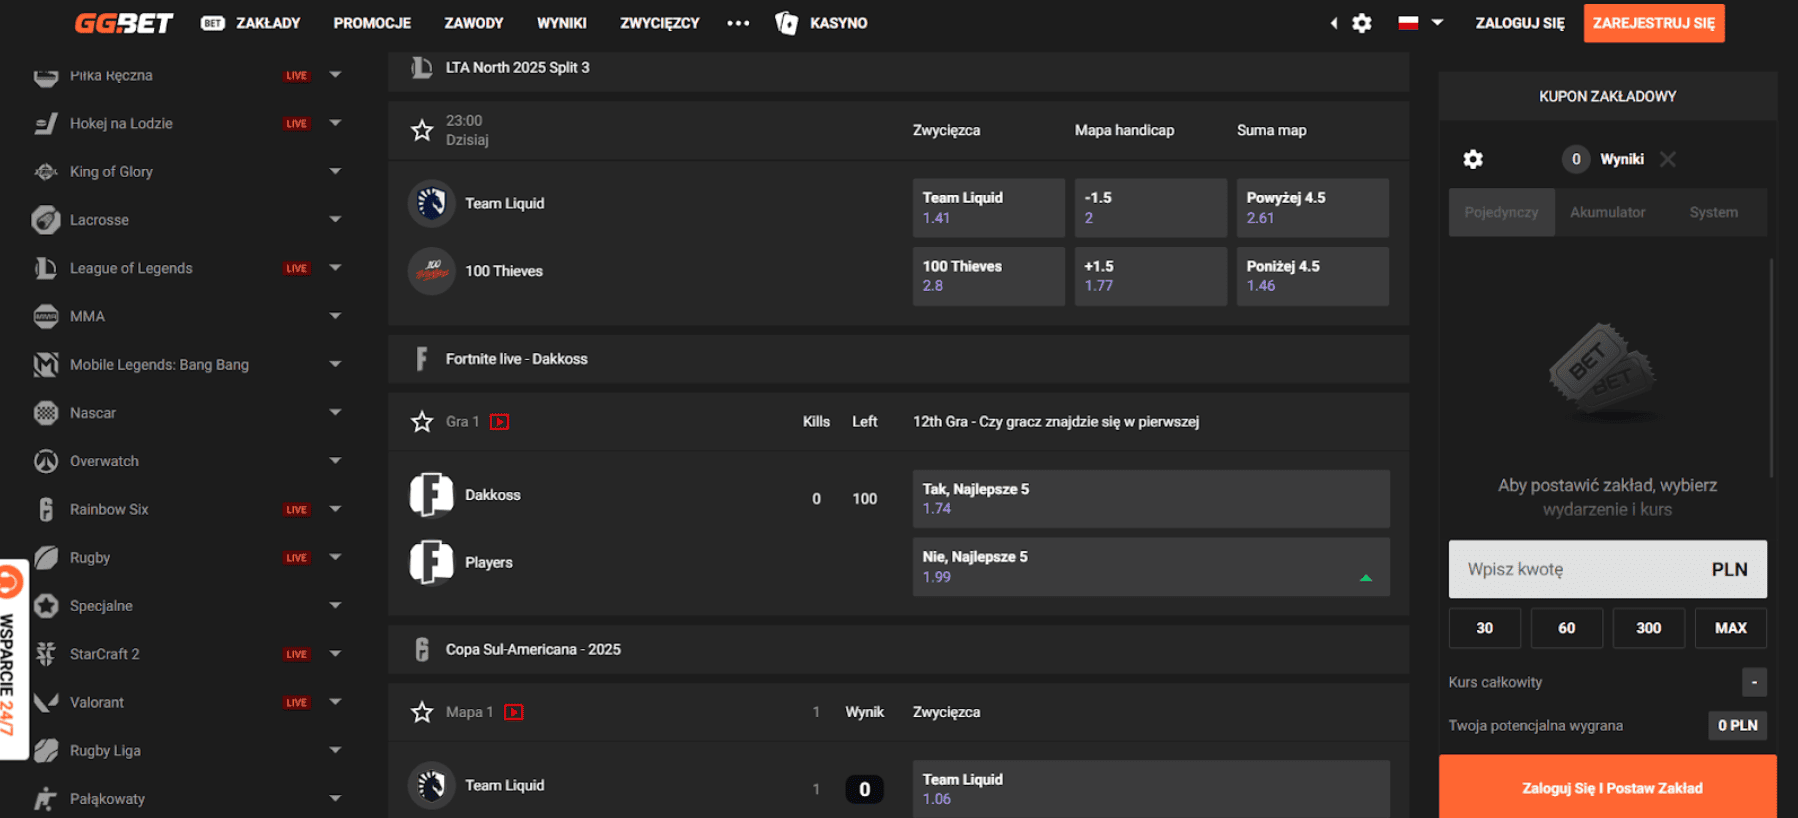This screenshot has height=818, width=1798.
Task: Open Gra 1 live stream icon
Action: pos(500,422)
